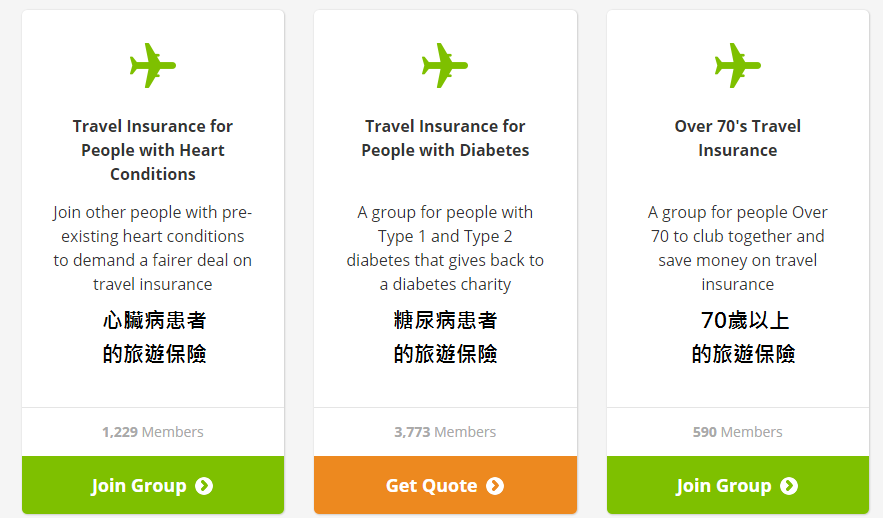Image resolution: width=883 pixels, height=524 pixels.
Task: Join the Over 70's travel insurance group
Action: pyautogui.click(x=738, y=485)
